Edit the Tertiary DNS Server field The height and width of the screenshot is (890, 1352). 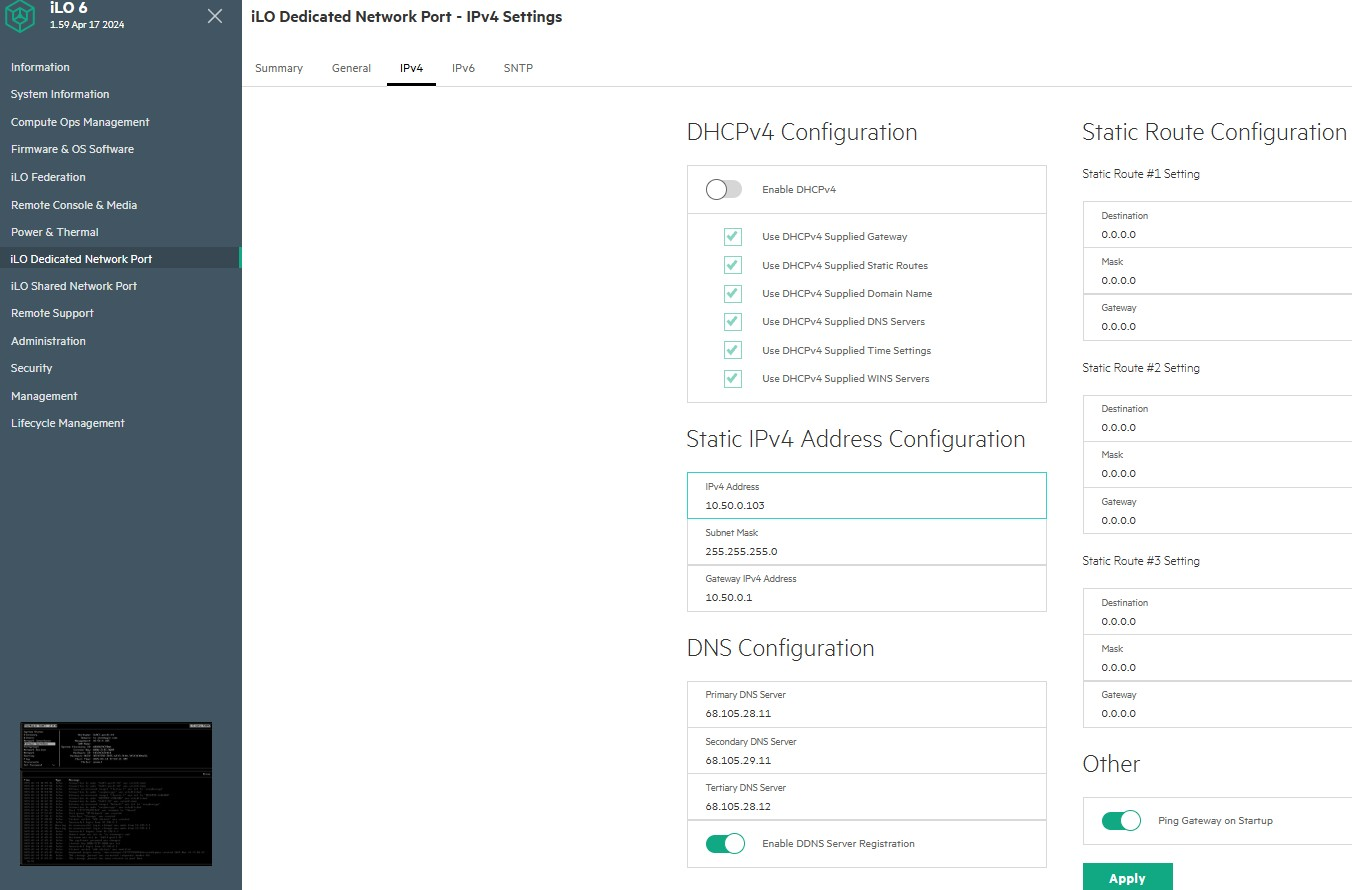[867, 797]
